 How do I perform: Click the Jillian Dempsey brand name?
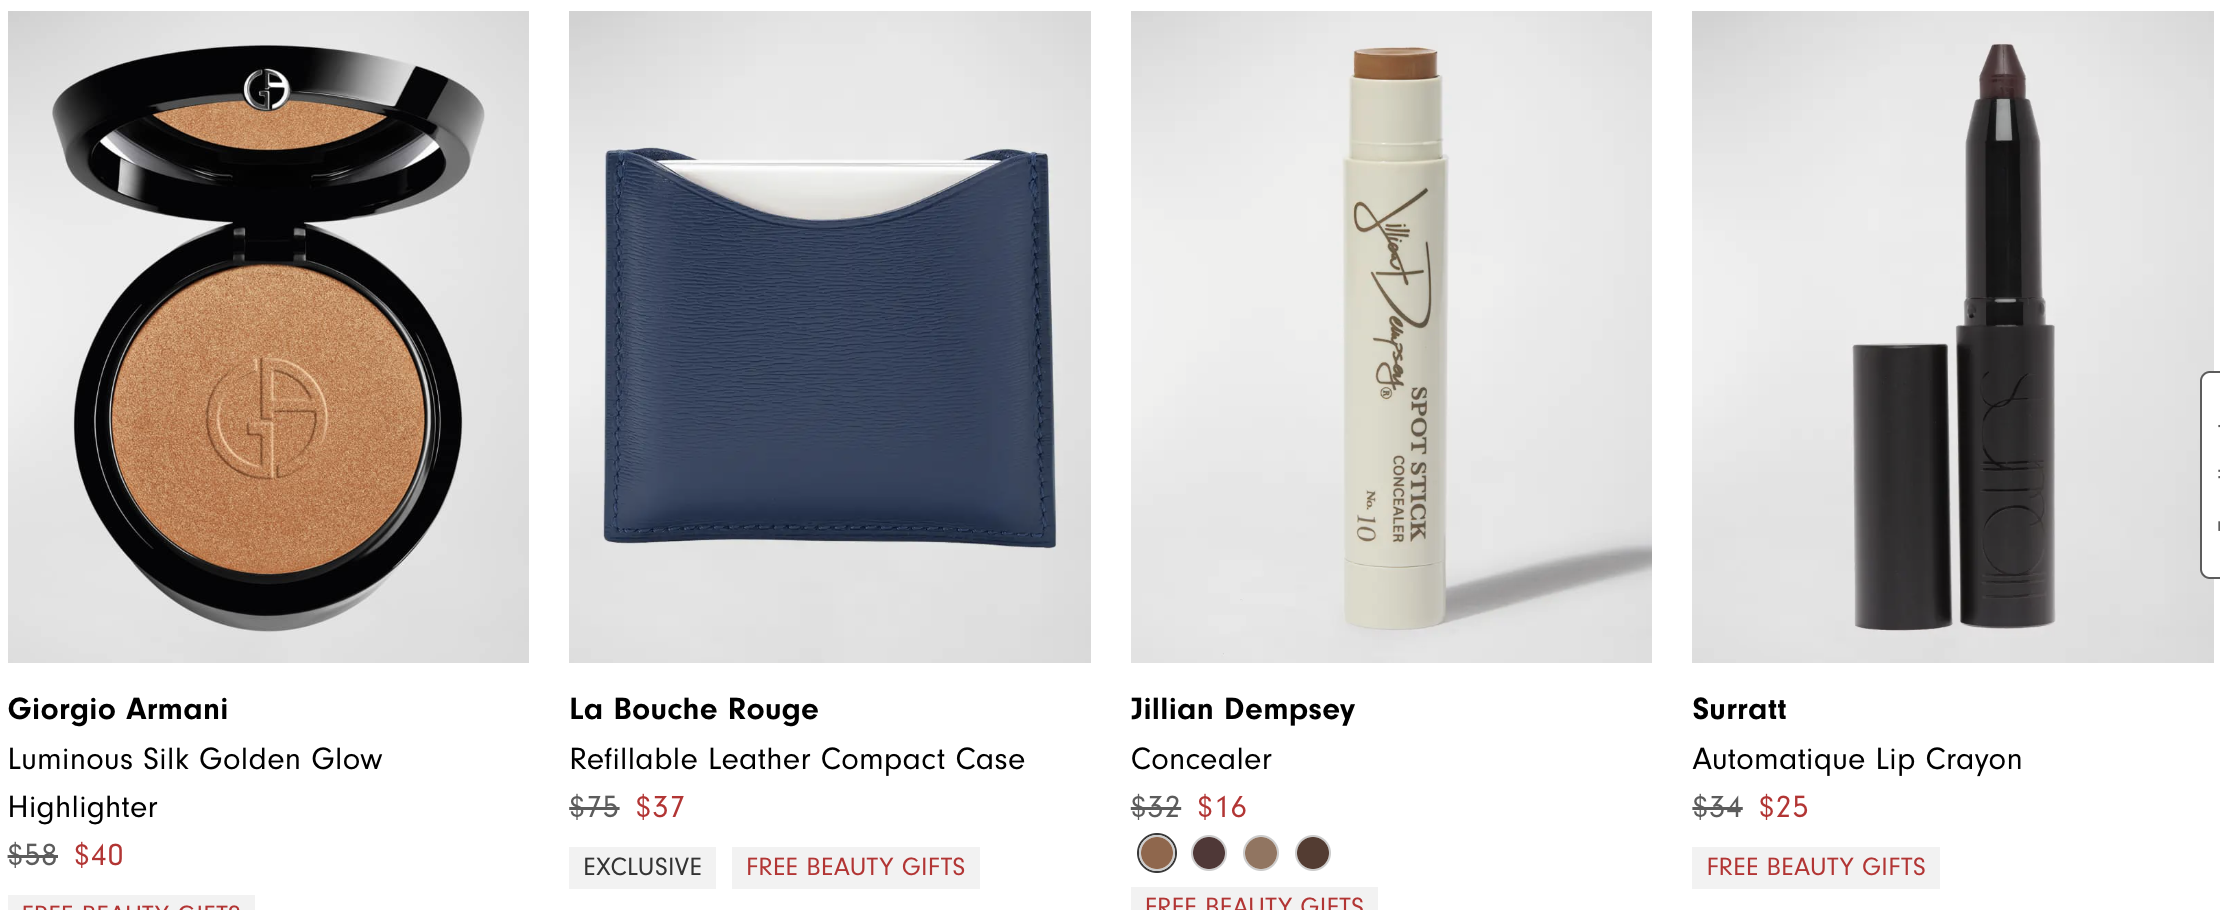coord(1243,709)
